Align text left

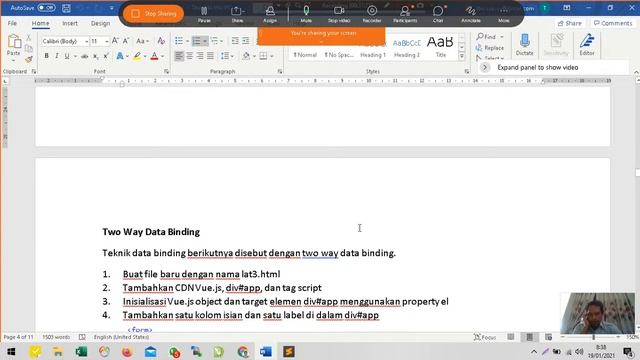179,56
